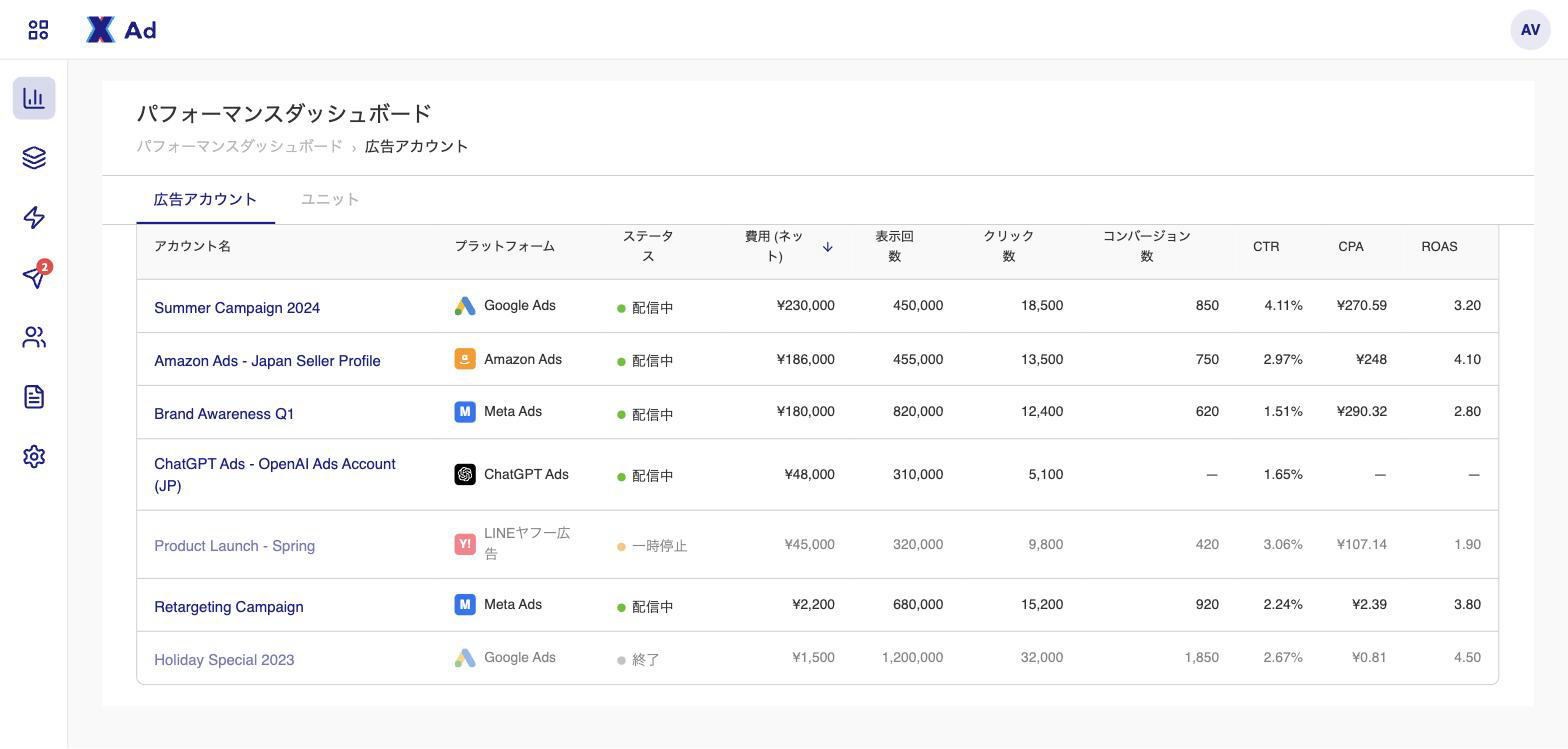Sort by アカウント名 column header
This screenshot has width=1568, height=749.
coord(192,246)
